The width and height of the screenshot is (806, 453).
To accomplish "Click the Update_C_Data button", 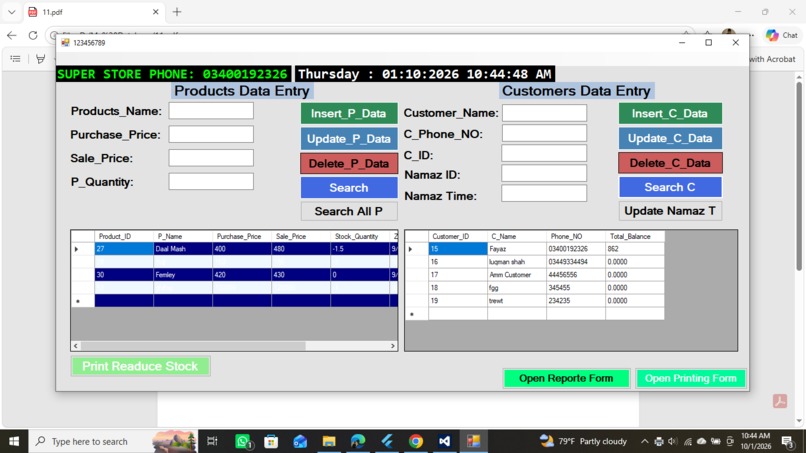I will tap(670, 138).
